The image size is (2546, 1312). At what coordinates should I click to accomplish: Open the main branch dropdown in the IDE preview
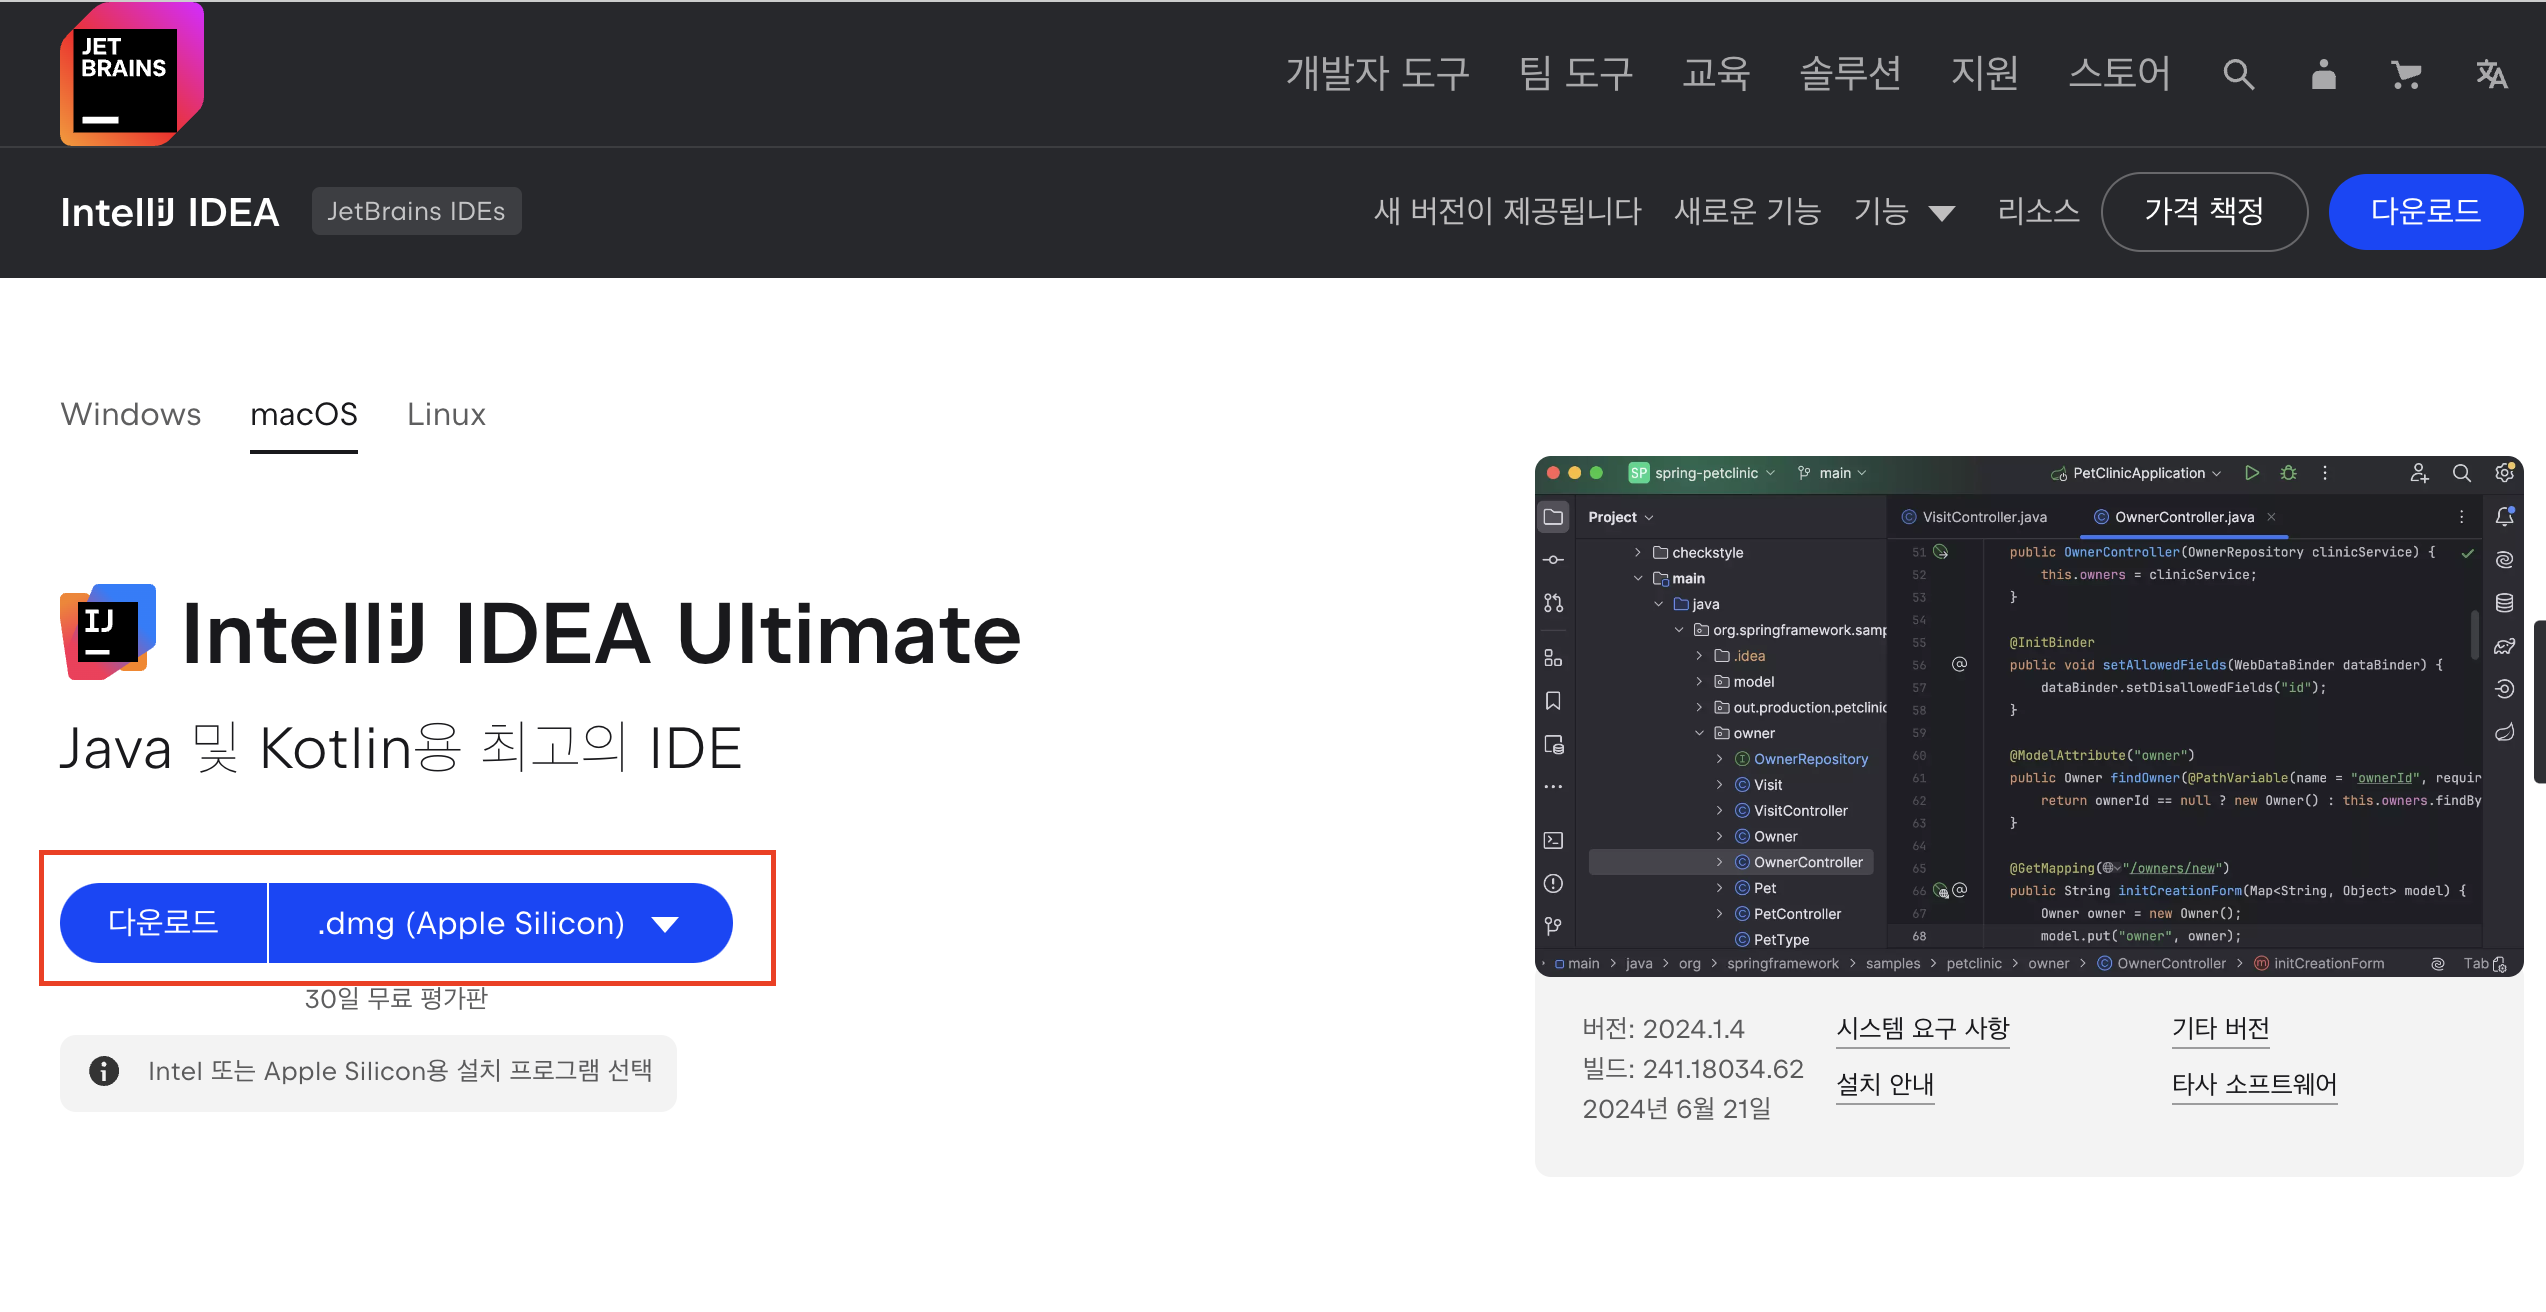(x=1832, y=473)
